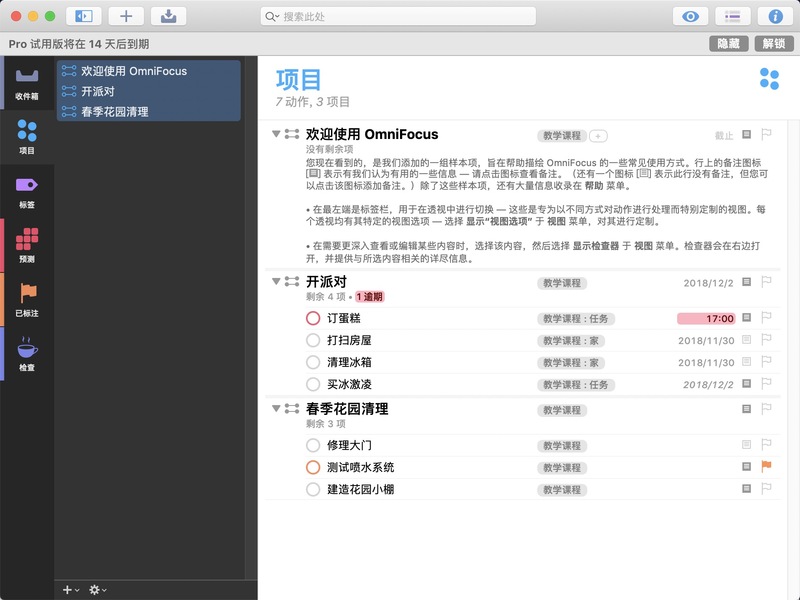Viewport: 800px width, 600px height.
Task: Open the 检查 review perspective
Action: 27,354
